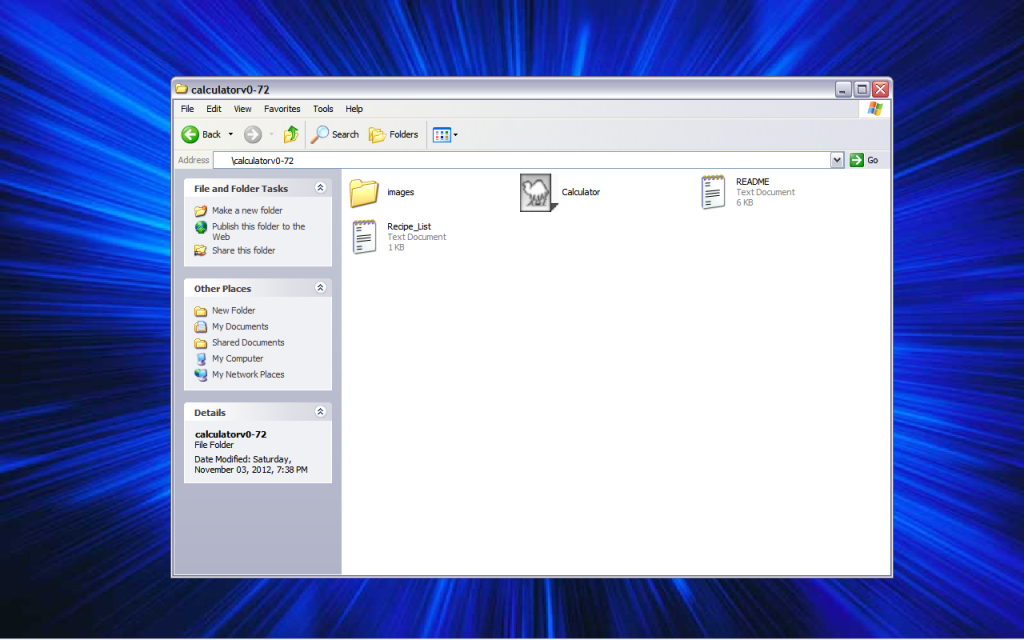This screenshot has width=1024, height=640.
Task: Open the Favorites menu
Action: (x=282, y=109)
